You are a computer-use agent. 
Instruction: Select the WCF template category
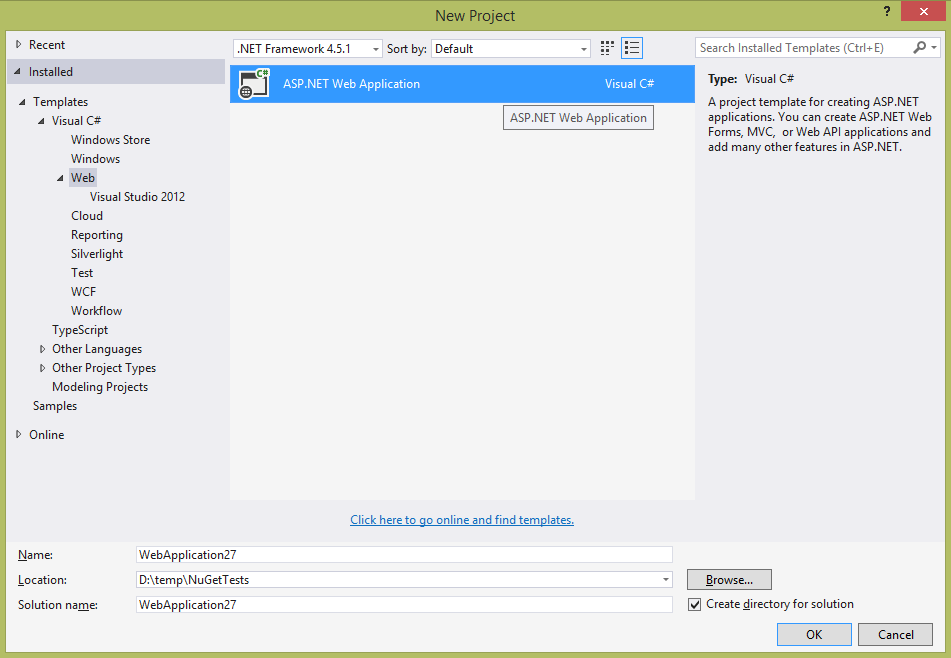pyautogui.click(x=83, y=292)
